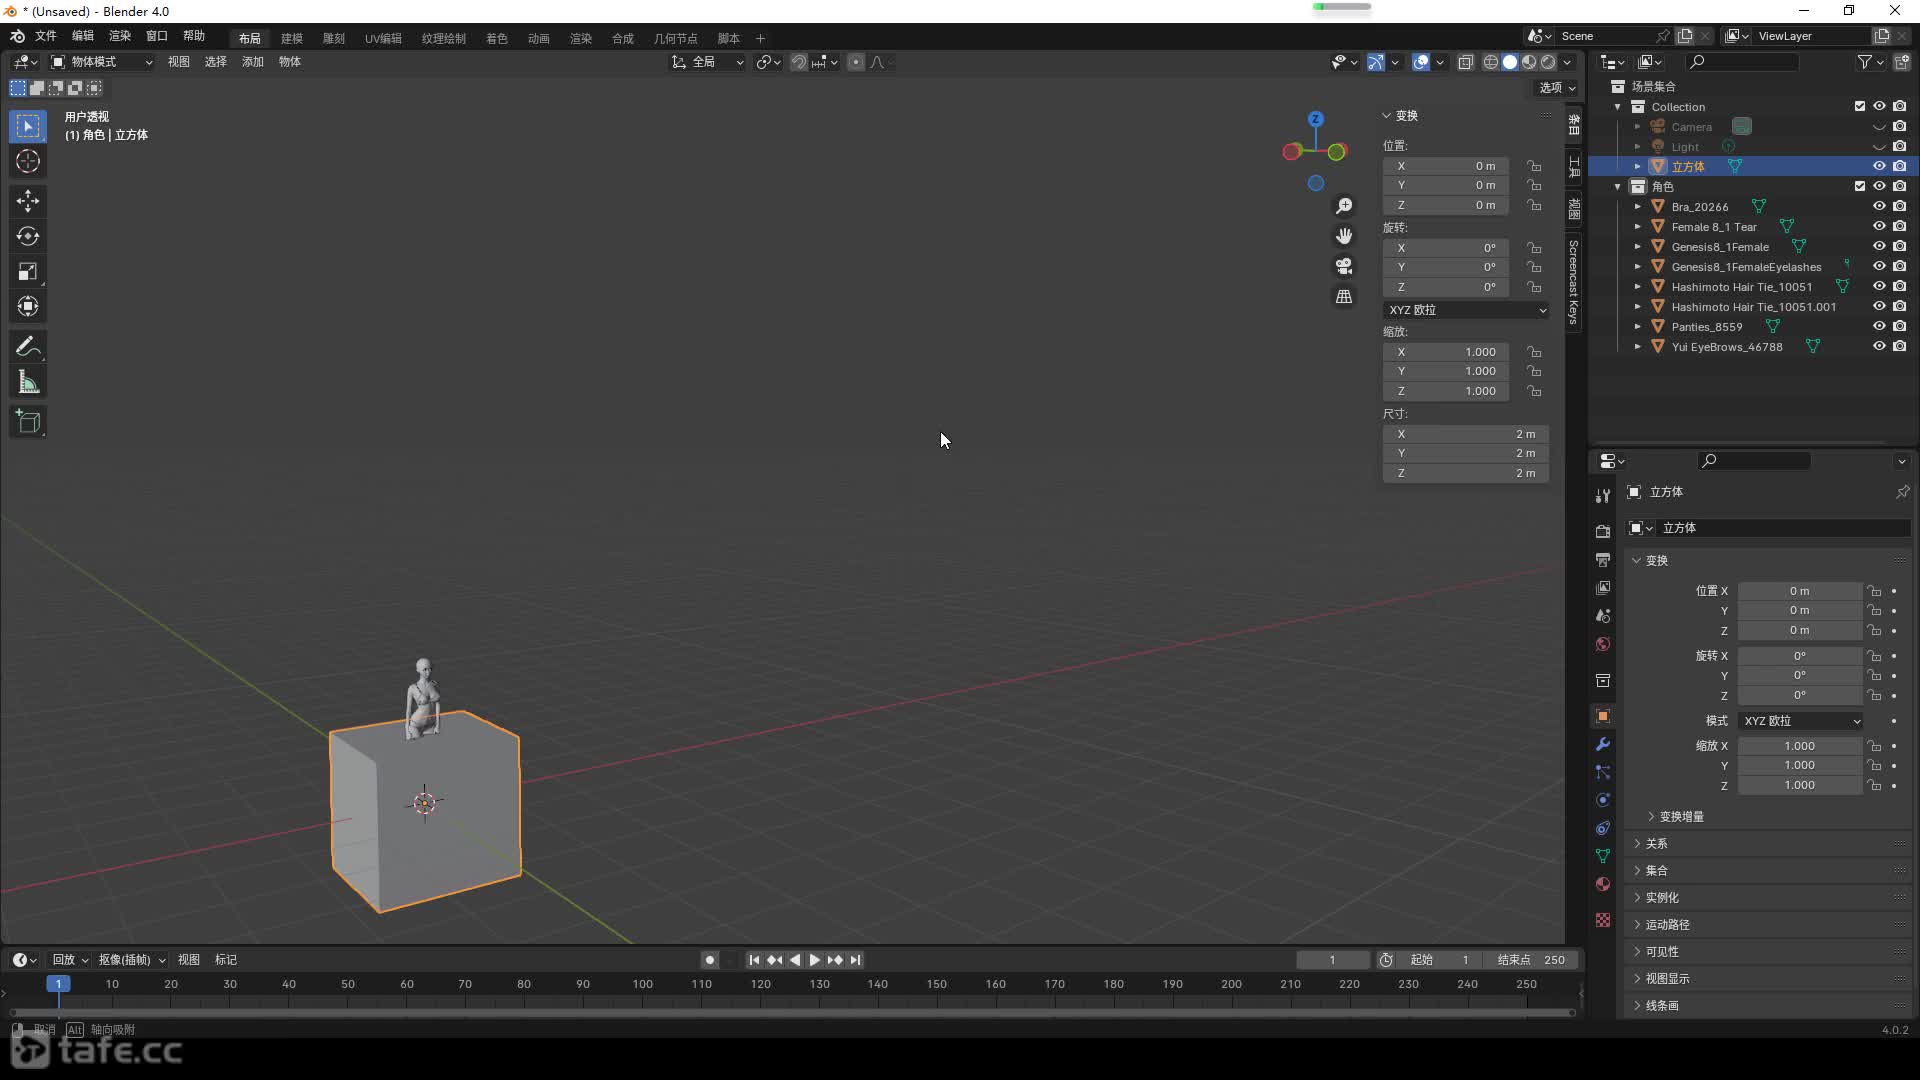Open Render properties tab

[x=1603, y=531]
